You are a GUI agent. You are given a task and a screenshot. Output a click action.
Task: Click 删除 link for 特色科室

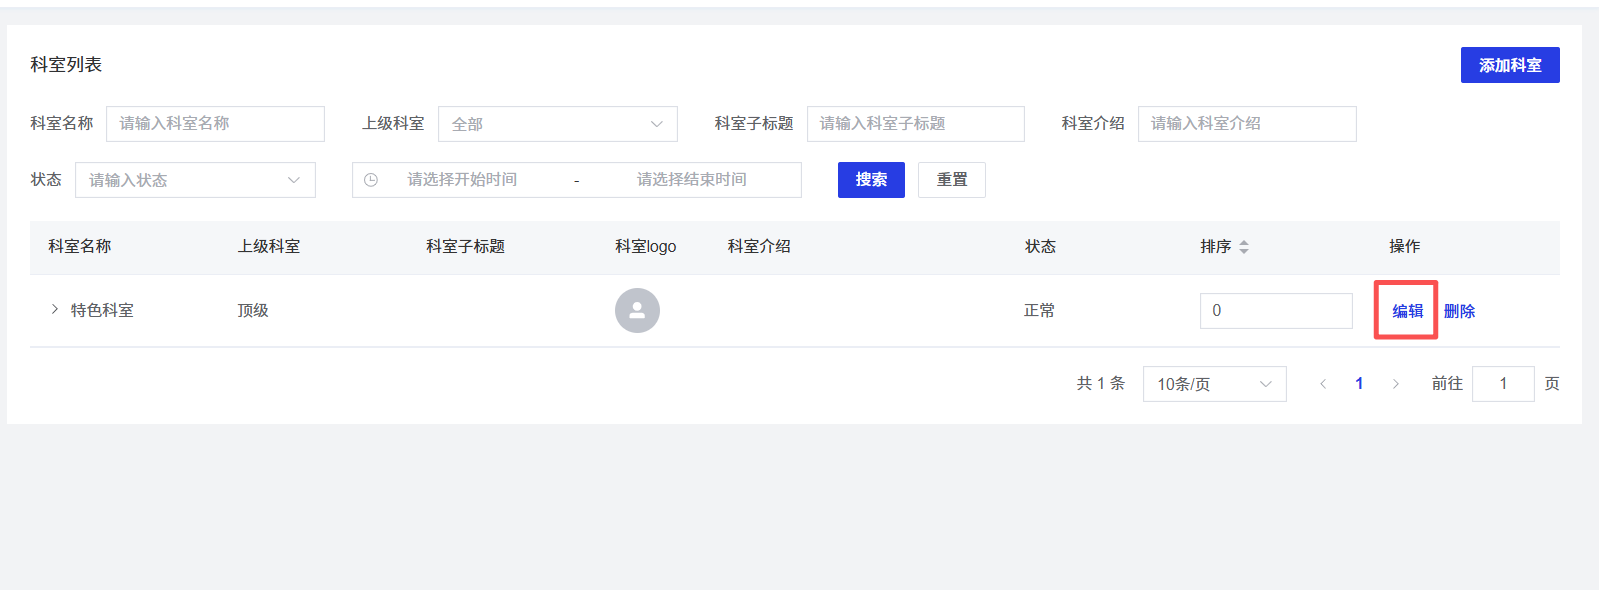pyautogui.click(x=1459, y=311)
